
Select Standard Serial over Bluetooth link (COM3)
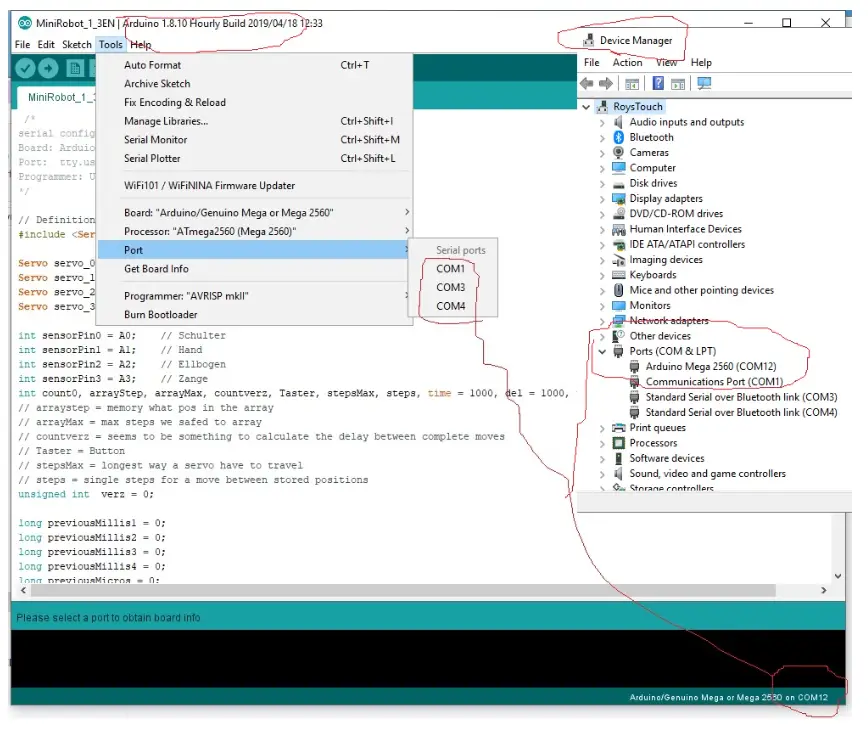(741, 397)
